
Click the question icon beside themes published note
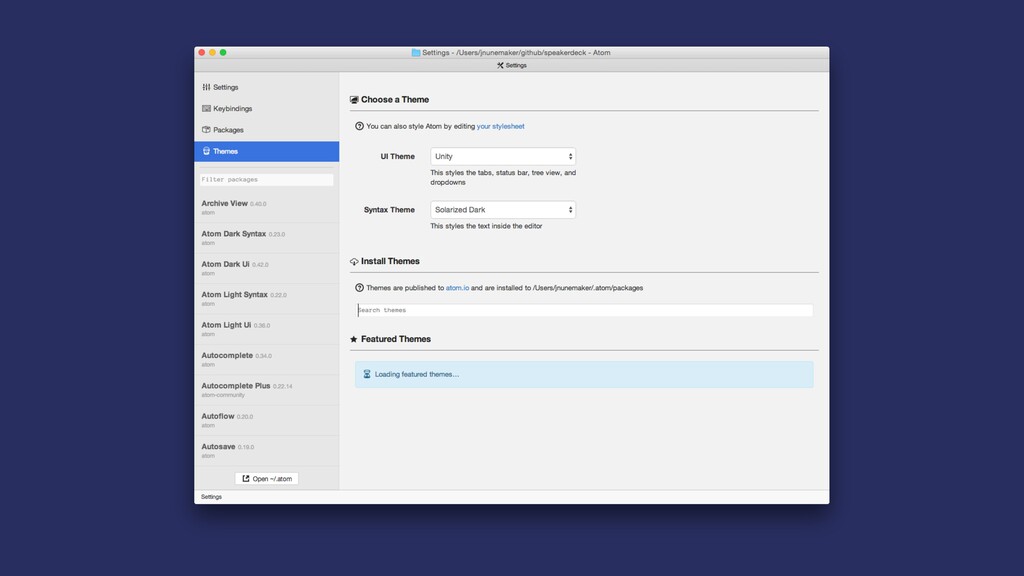click(359, 287)
